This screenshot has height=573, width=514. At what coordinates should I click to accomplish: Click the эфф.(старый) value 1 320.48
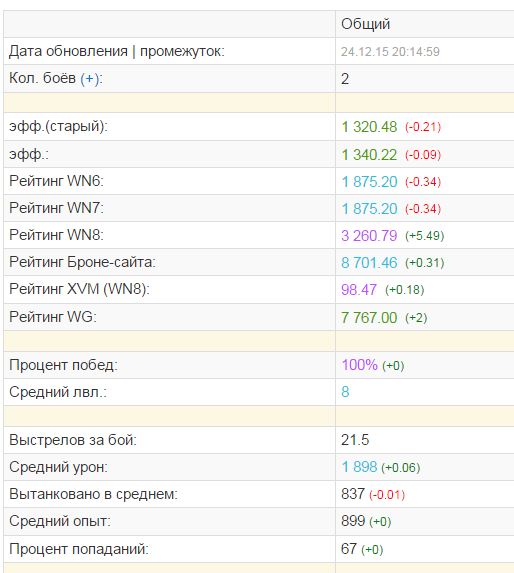tap(369, 127)
